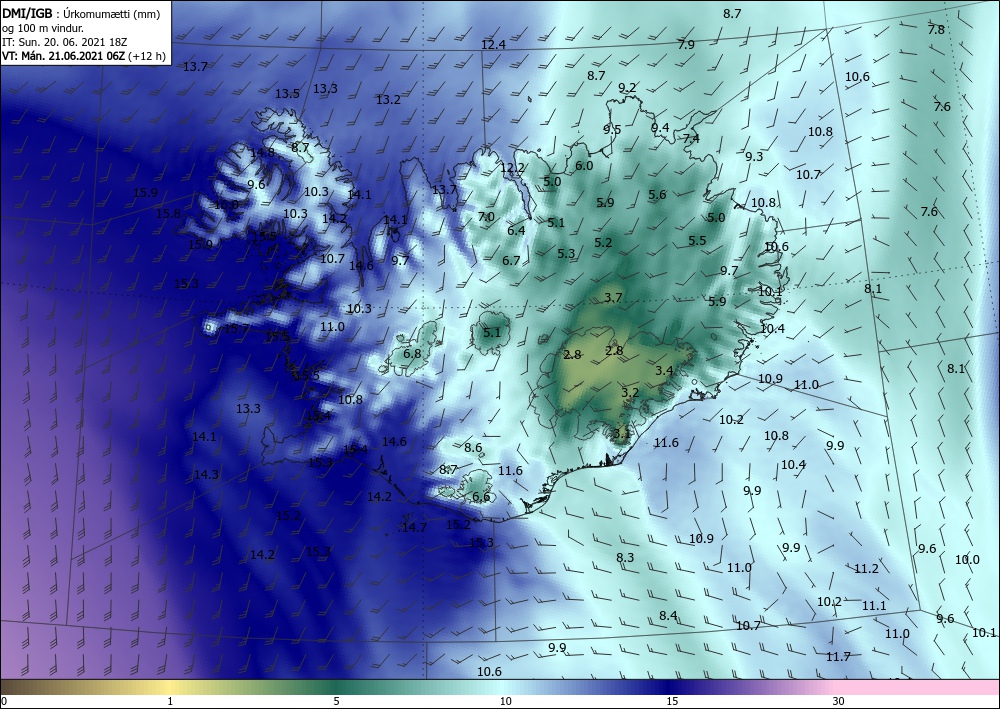Click the '8.6' value on the map
This screenshot has height=709, width=1000.
473,448
